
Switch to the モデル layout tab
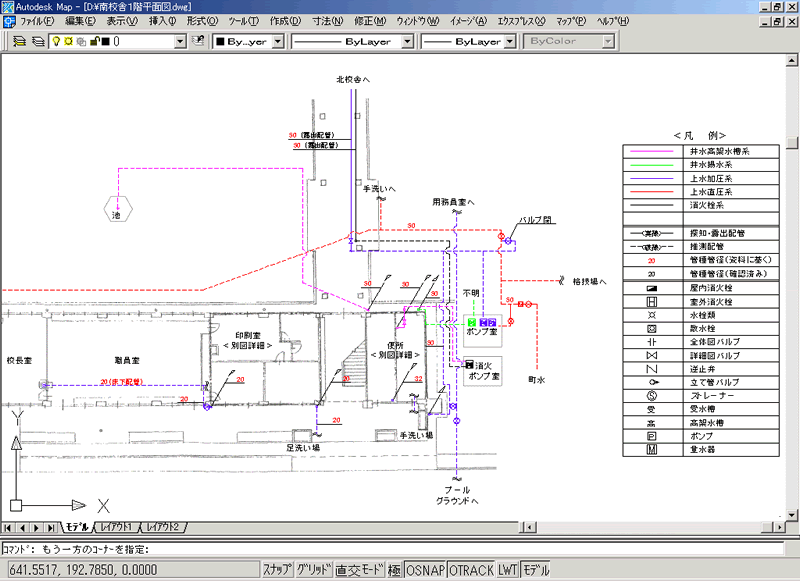77,527
